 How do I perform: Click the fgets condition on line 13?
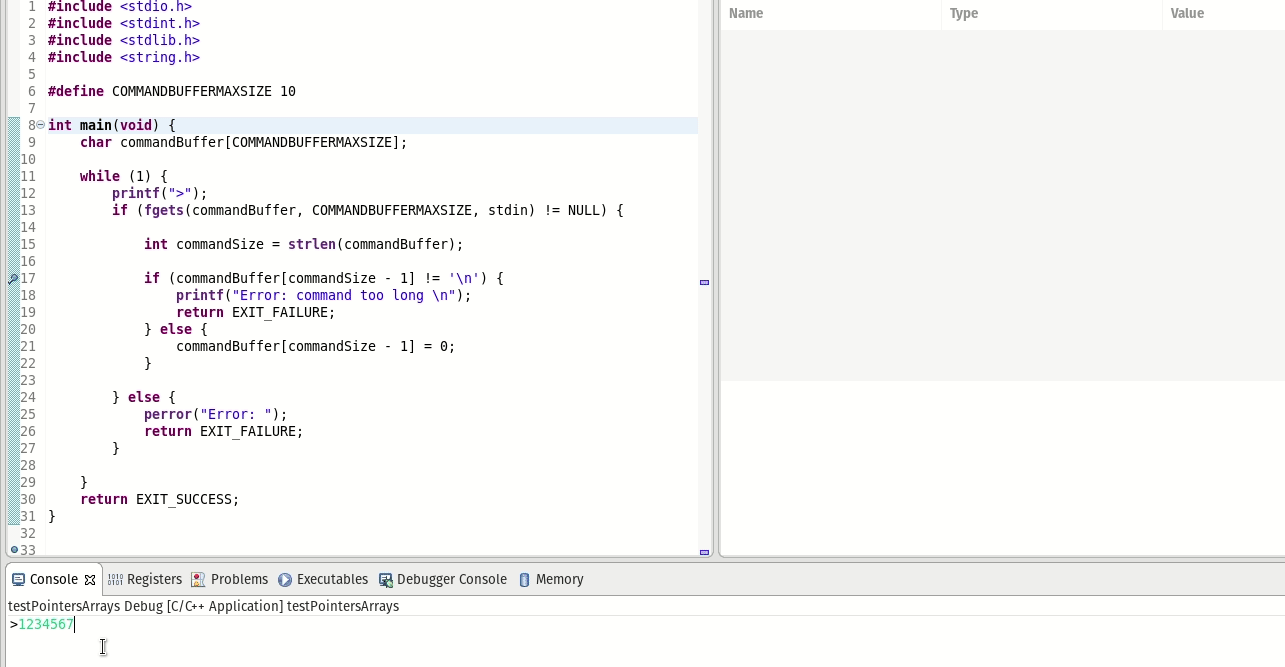pos(368,210)
